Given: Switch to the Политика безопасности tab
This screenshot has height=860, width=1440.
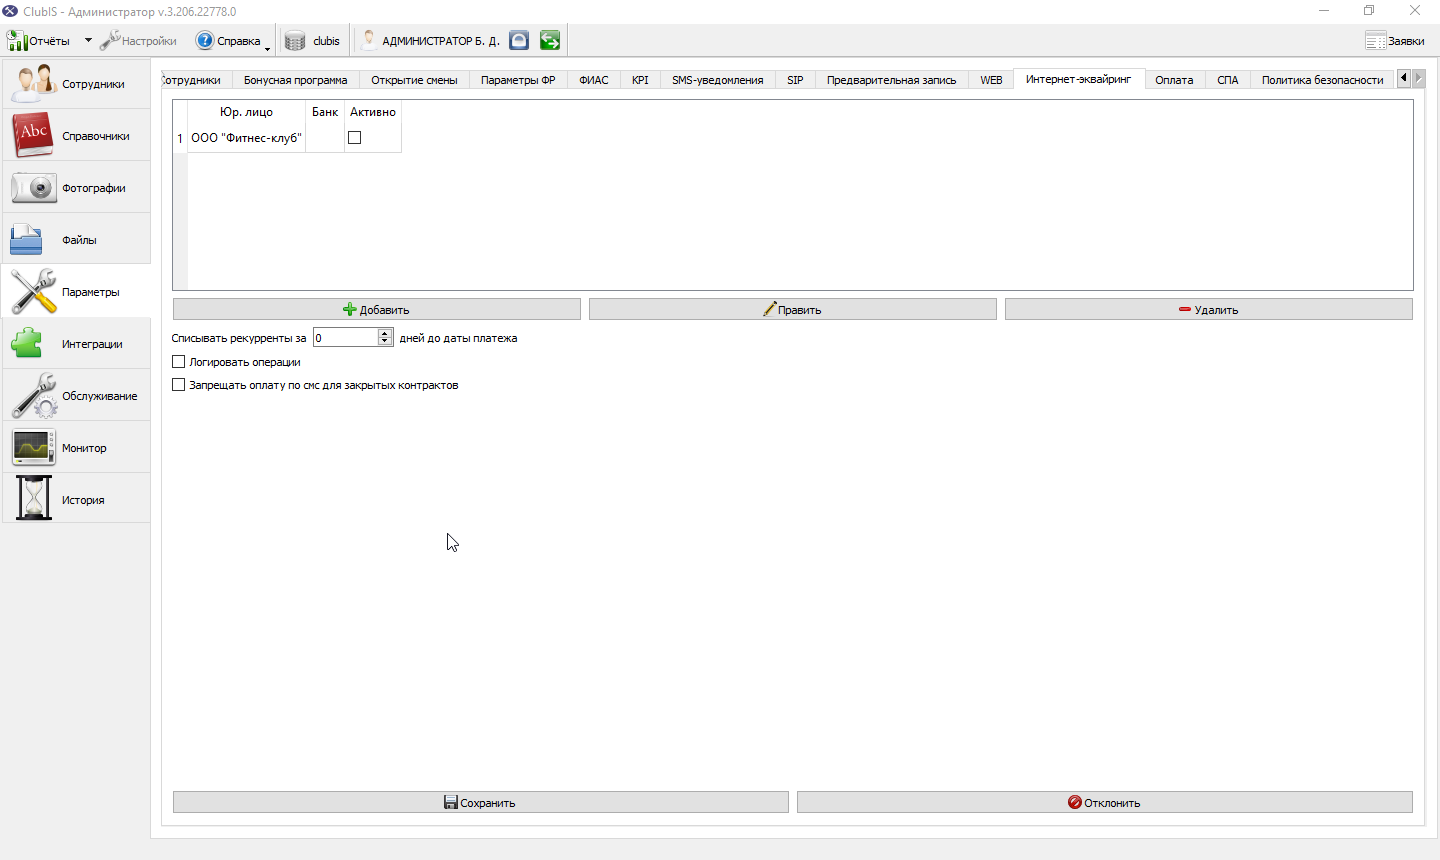Looking at the screenshot, I should [1322, 80].
